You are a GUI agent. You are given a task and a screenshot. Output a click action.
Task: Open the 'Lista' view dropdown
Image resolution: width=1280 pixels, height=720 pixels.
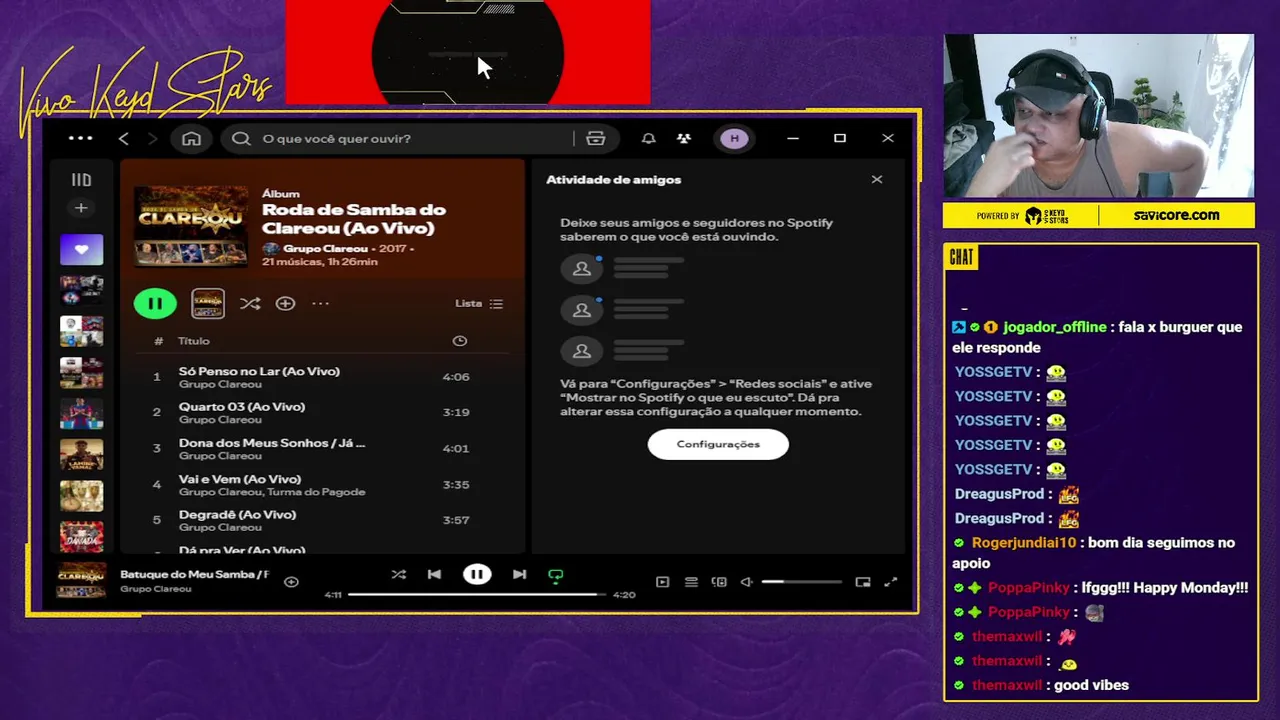pos(479,303)
